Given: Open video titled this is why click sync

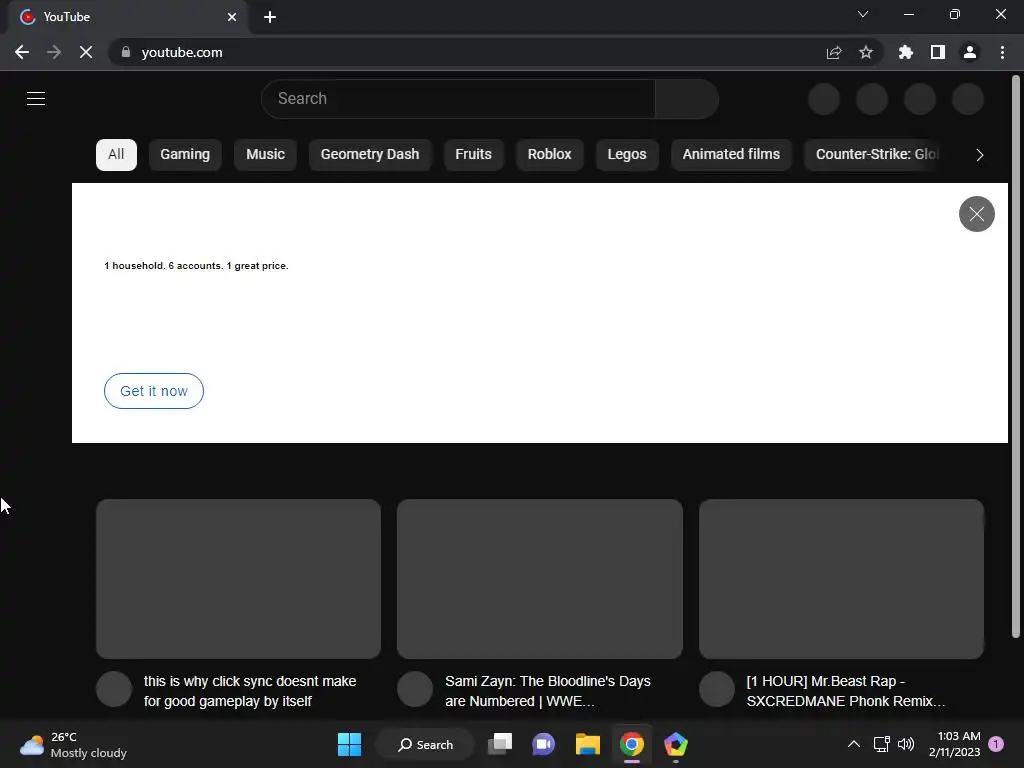Looking at the screenshot, I should pyautogui.click(x=249, y=691).
